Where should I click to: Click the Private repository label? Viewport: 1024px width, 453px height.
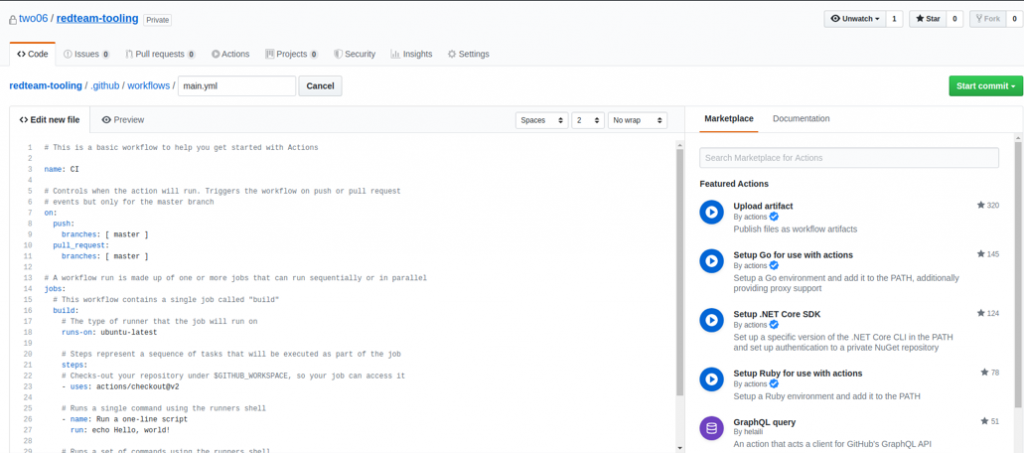tap(157, 20)
